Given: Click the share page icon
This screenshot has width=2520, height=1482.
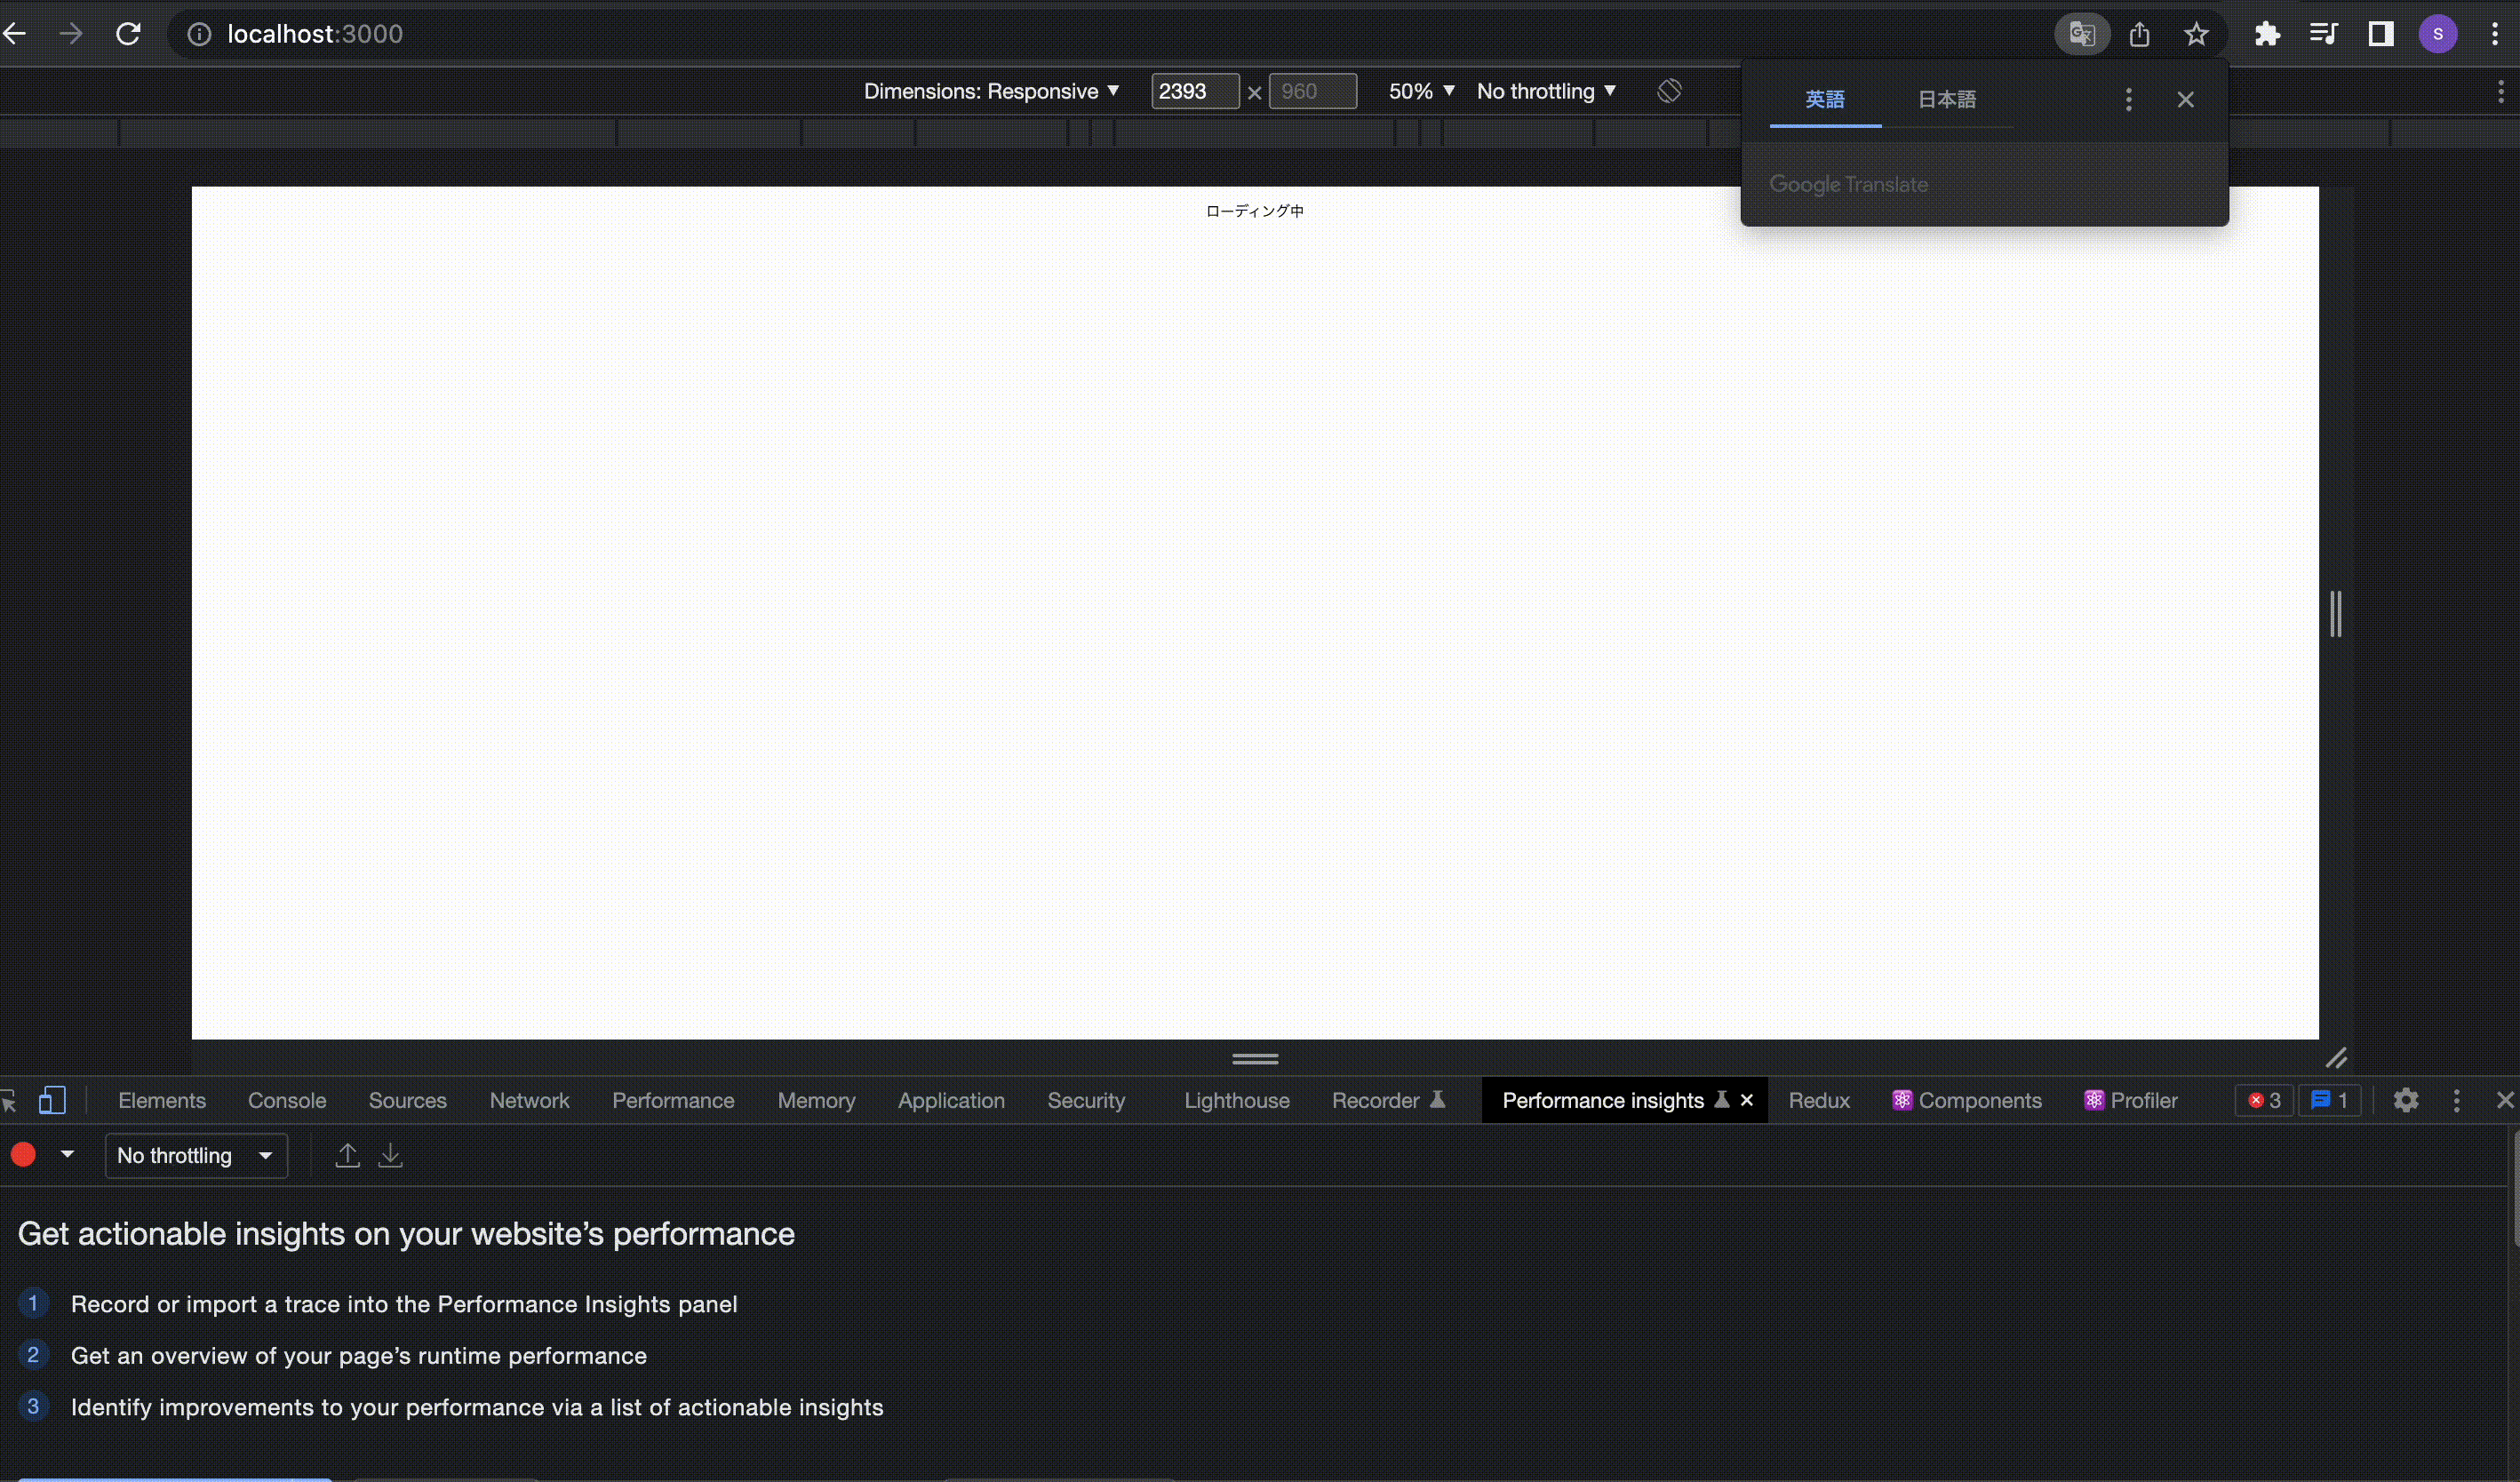Looking at the screenshot, I should pos(2139,34).
